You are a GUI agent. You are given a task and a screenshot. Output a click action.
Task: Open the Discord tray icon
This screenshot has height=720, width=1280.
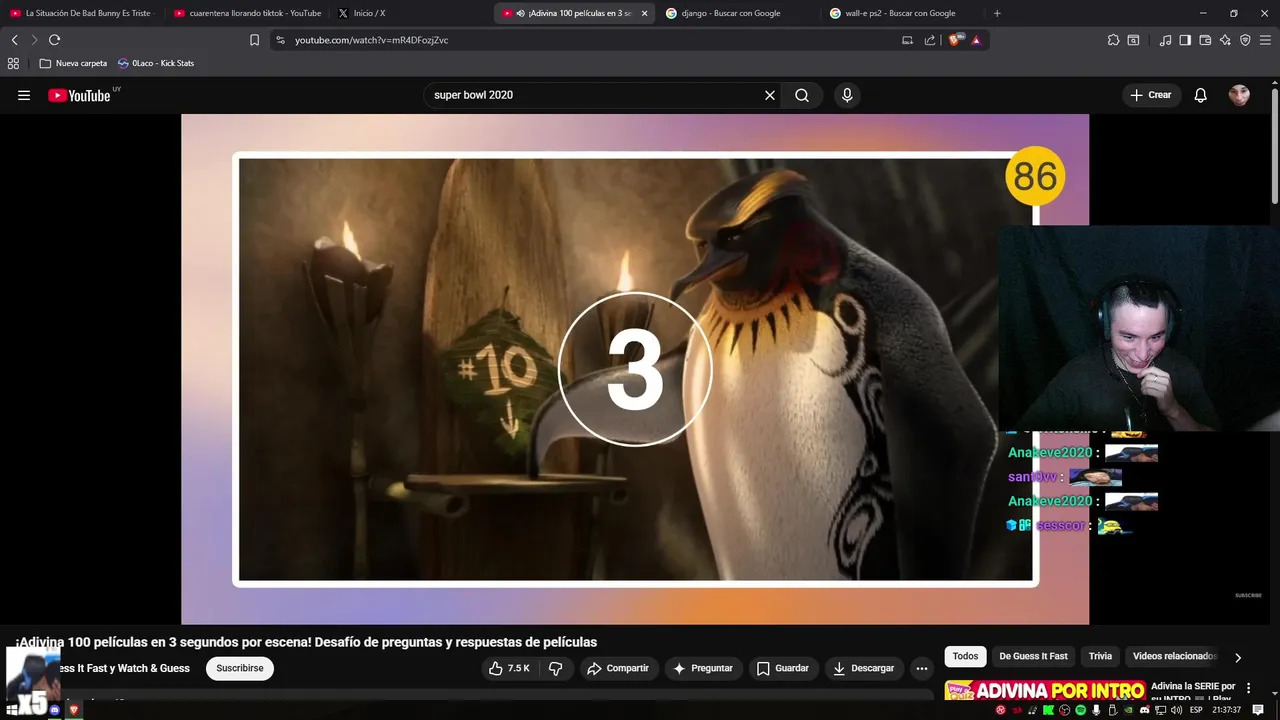pos(1145,710)
